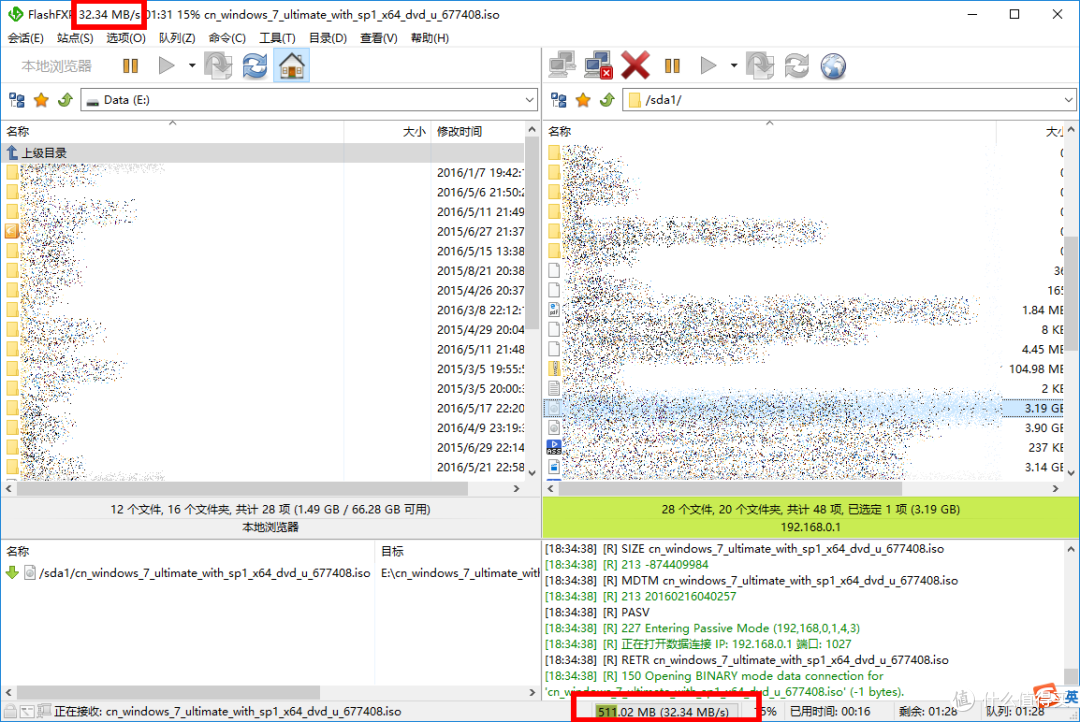The image size is (1080, 722).
Task: Open the 会话(E) menu
Action: pos(25,38)
